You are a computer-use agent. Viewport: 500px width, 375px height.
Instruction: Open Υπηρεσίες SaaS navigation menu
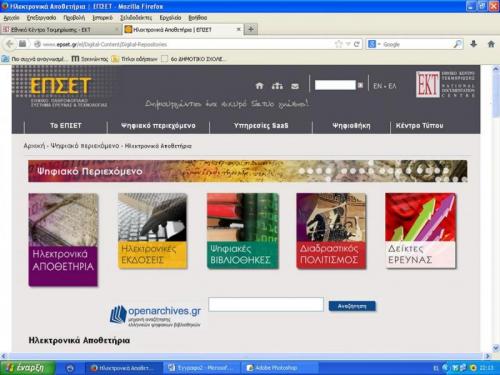[x=261, y=126]
